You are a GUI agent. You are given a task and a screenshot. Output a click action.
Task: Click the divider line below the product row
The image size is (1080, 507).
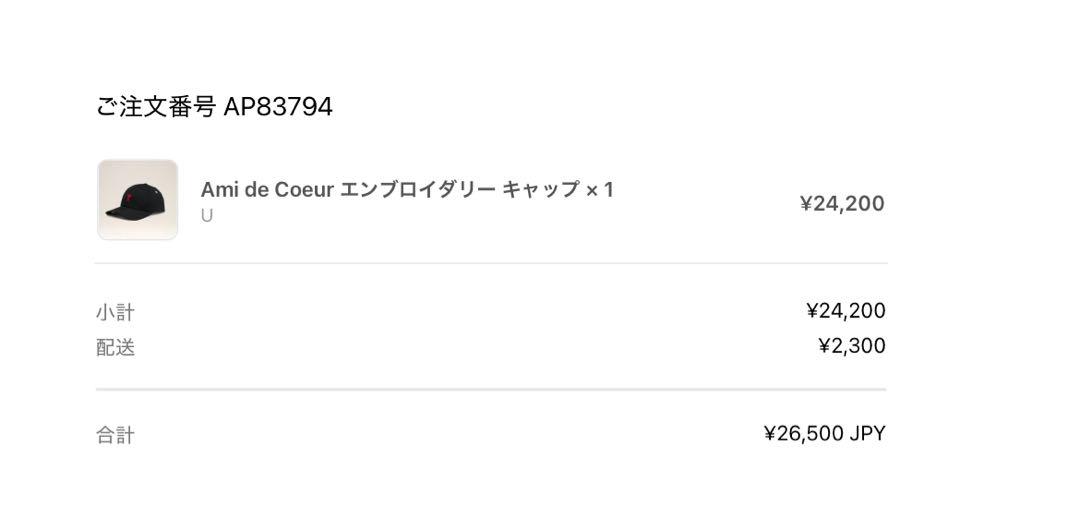point(491,263)
